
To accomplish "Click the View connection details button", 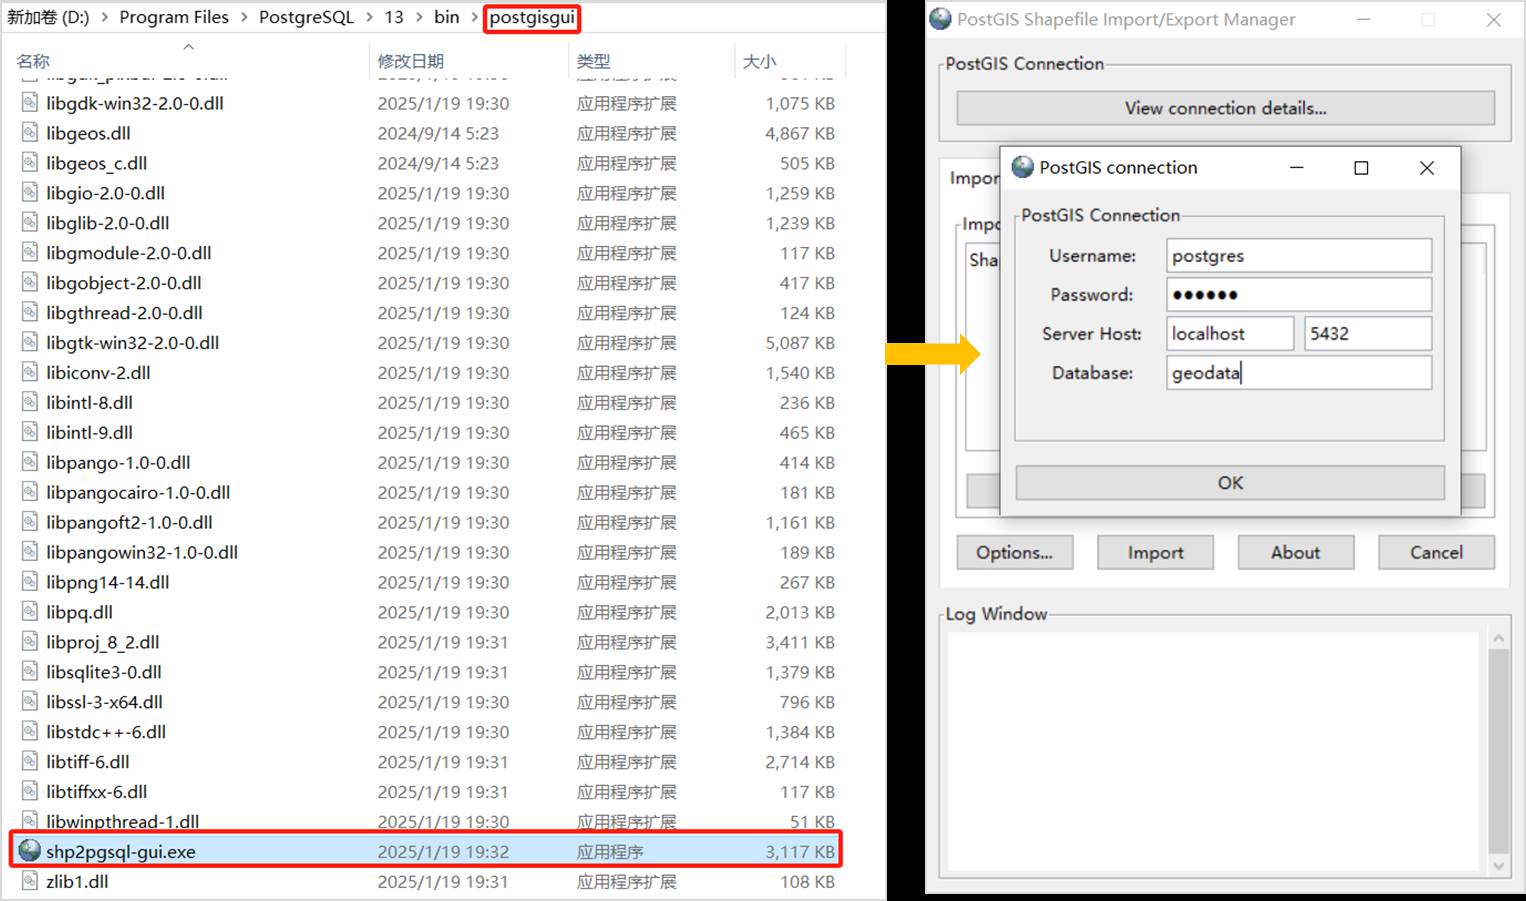I will pyautogui.click(x=1225, y=108).
